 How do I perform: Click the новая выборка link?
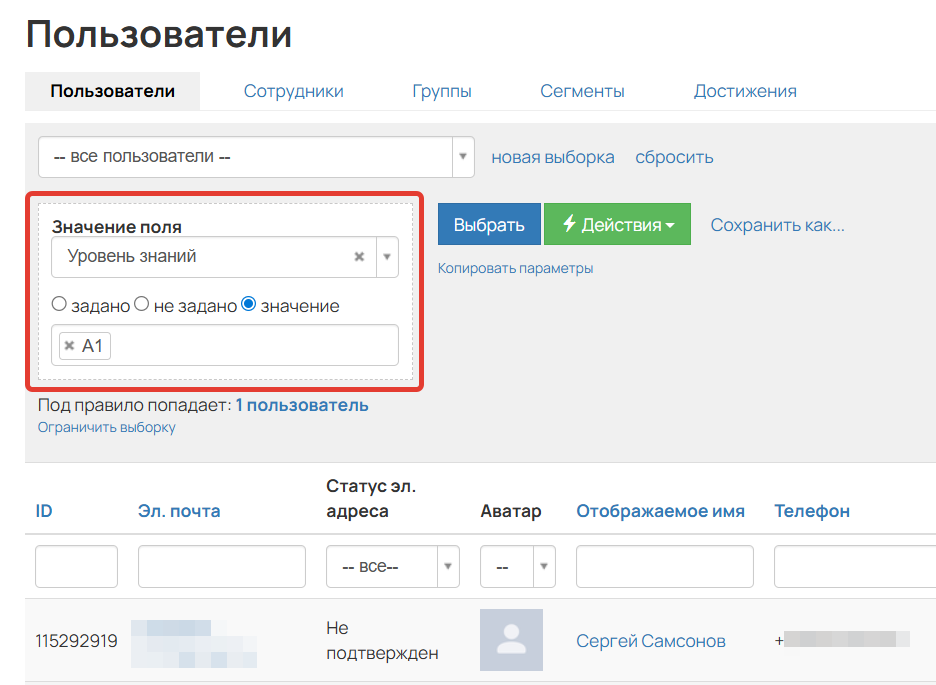553,157
